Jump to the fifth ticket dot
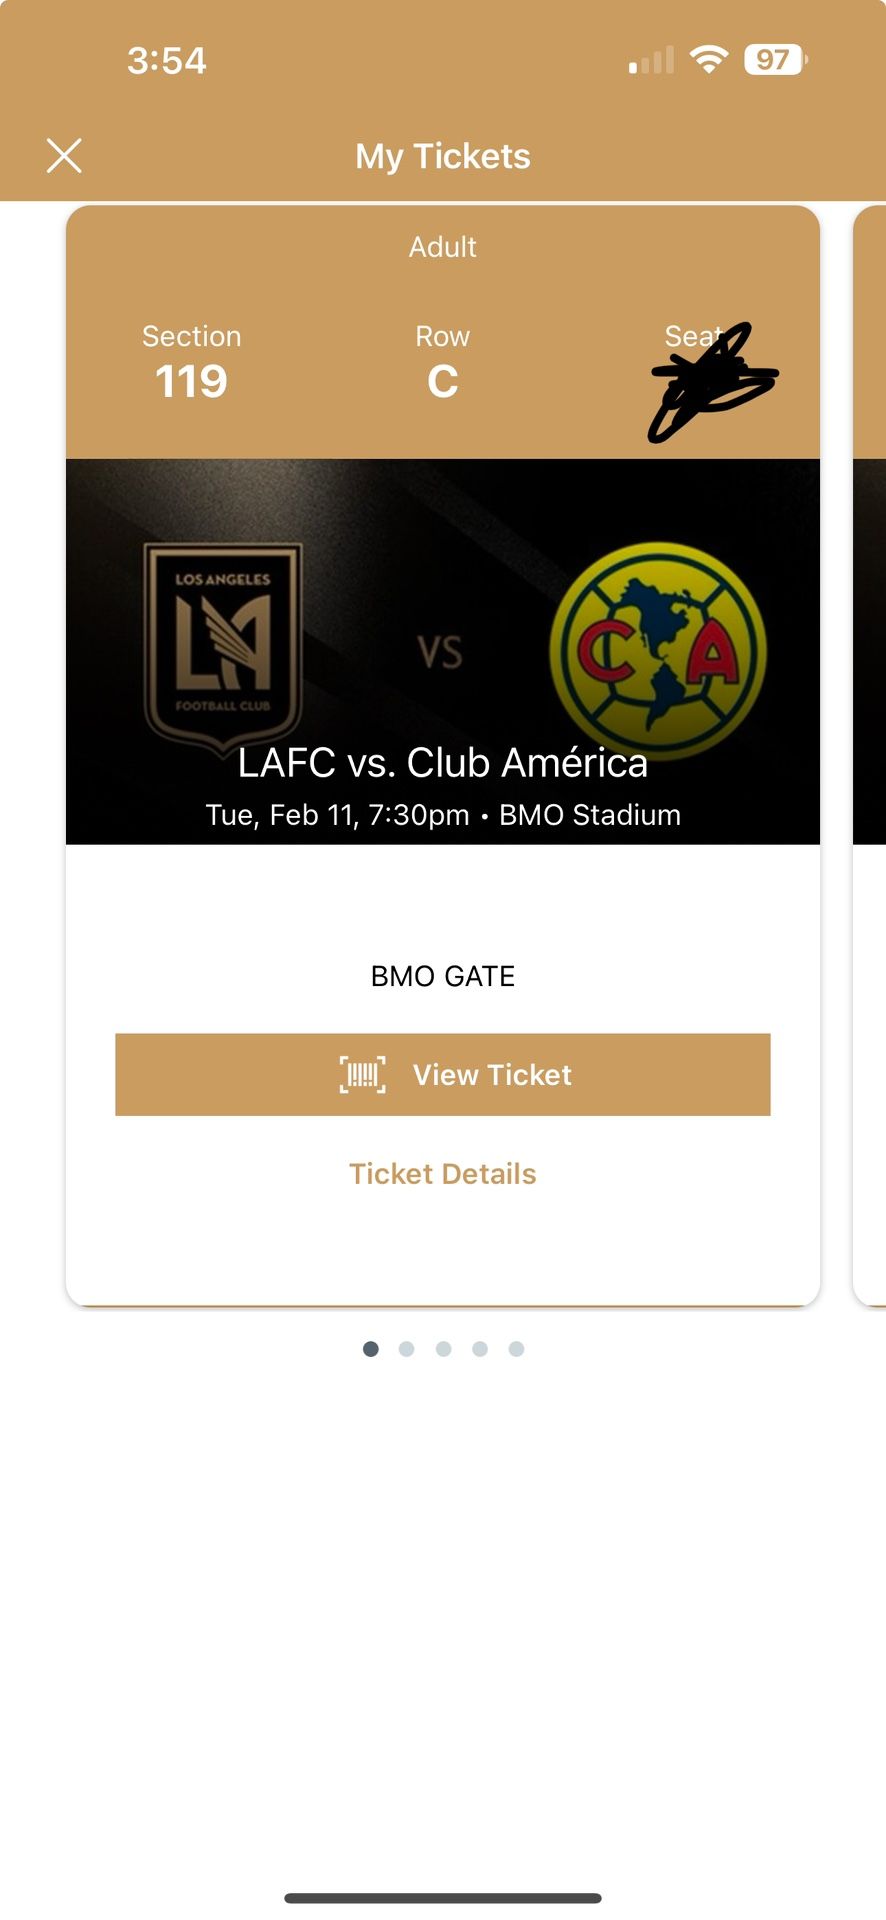 516,1349
